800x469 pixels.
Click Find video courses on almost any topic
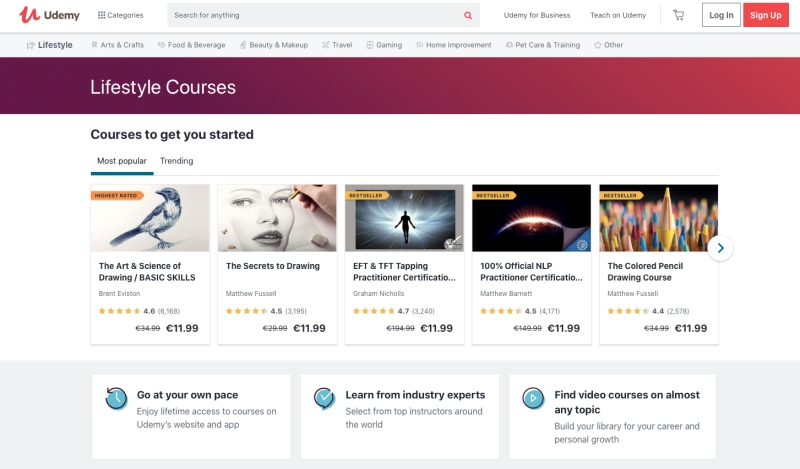[x=627, y=402]
